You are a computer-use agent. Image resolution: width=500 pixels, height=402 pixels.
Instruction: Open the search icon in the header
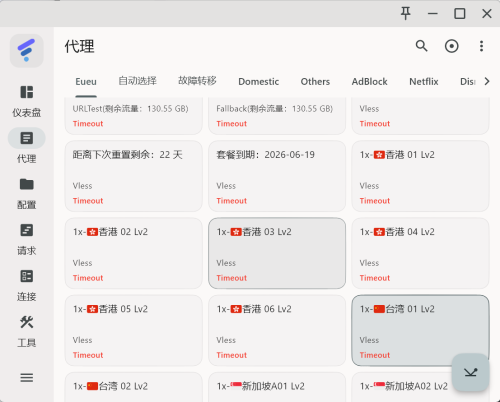point(421,46)
